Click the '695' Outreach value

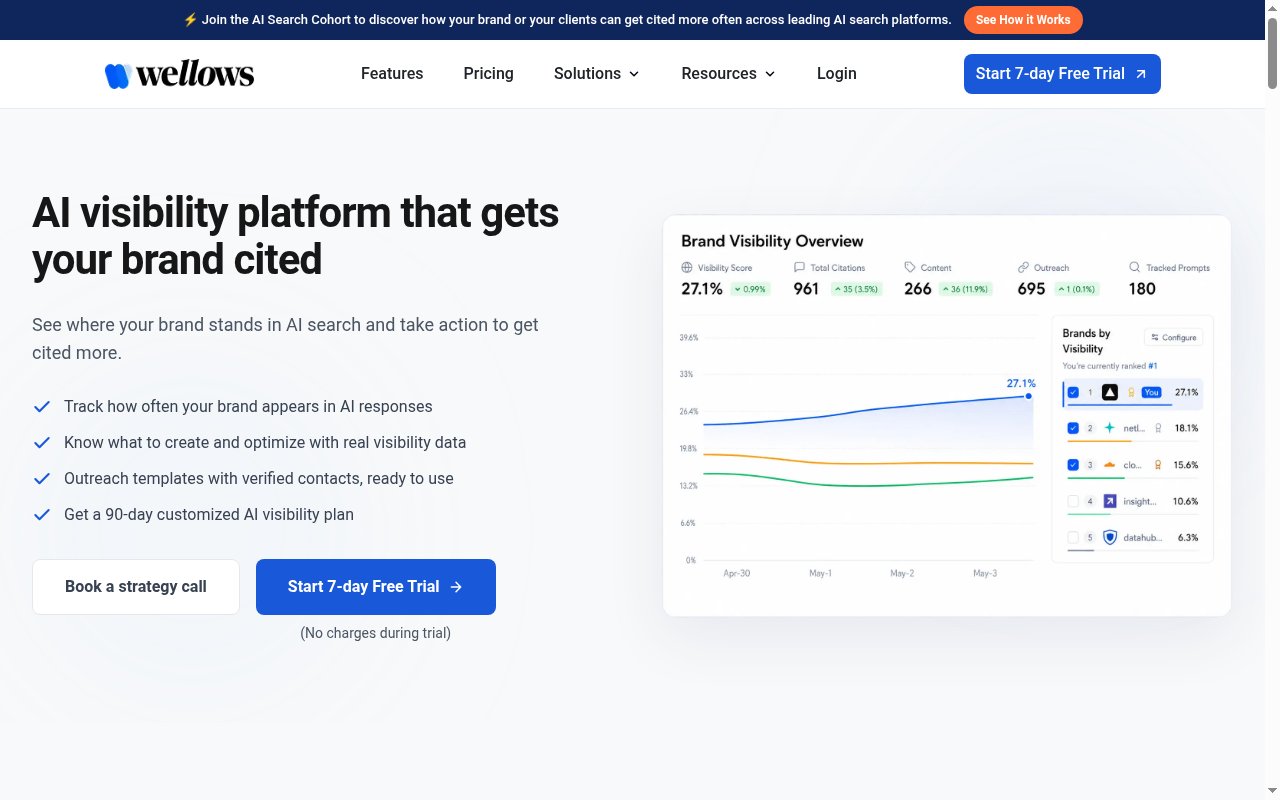click(1031, 289)
